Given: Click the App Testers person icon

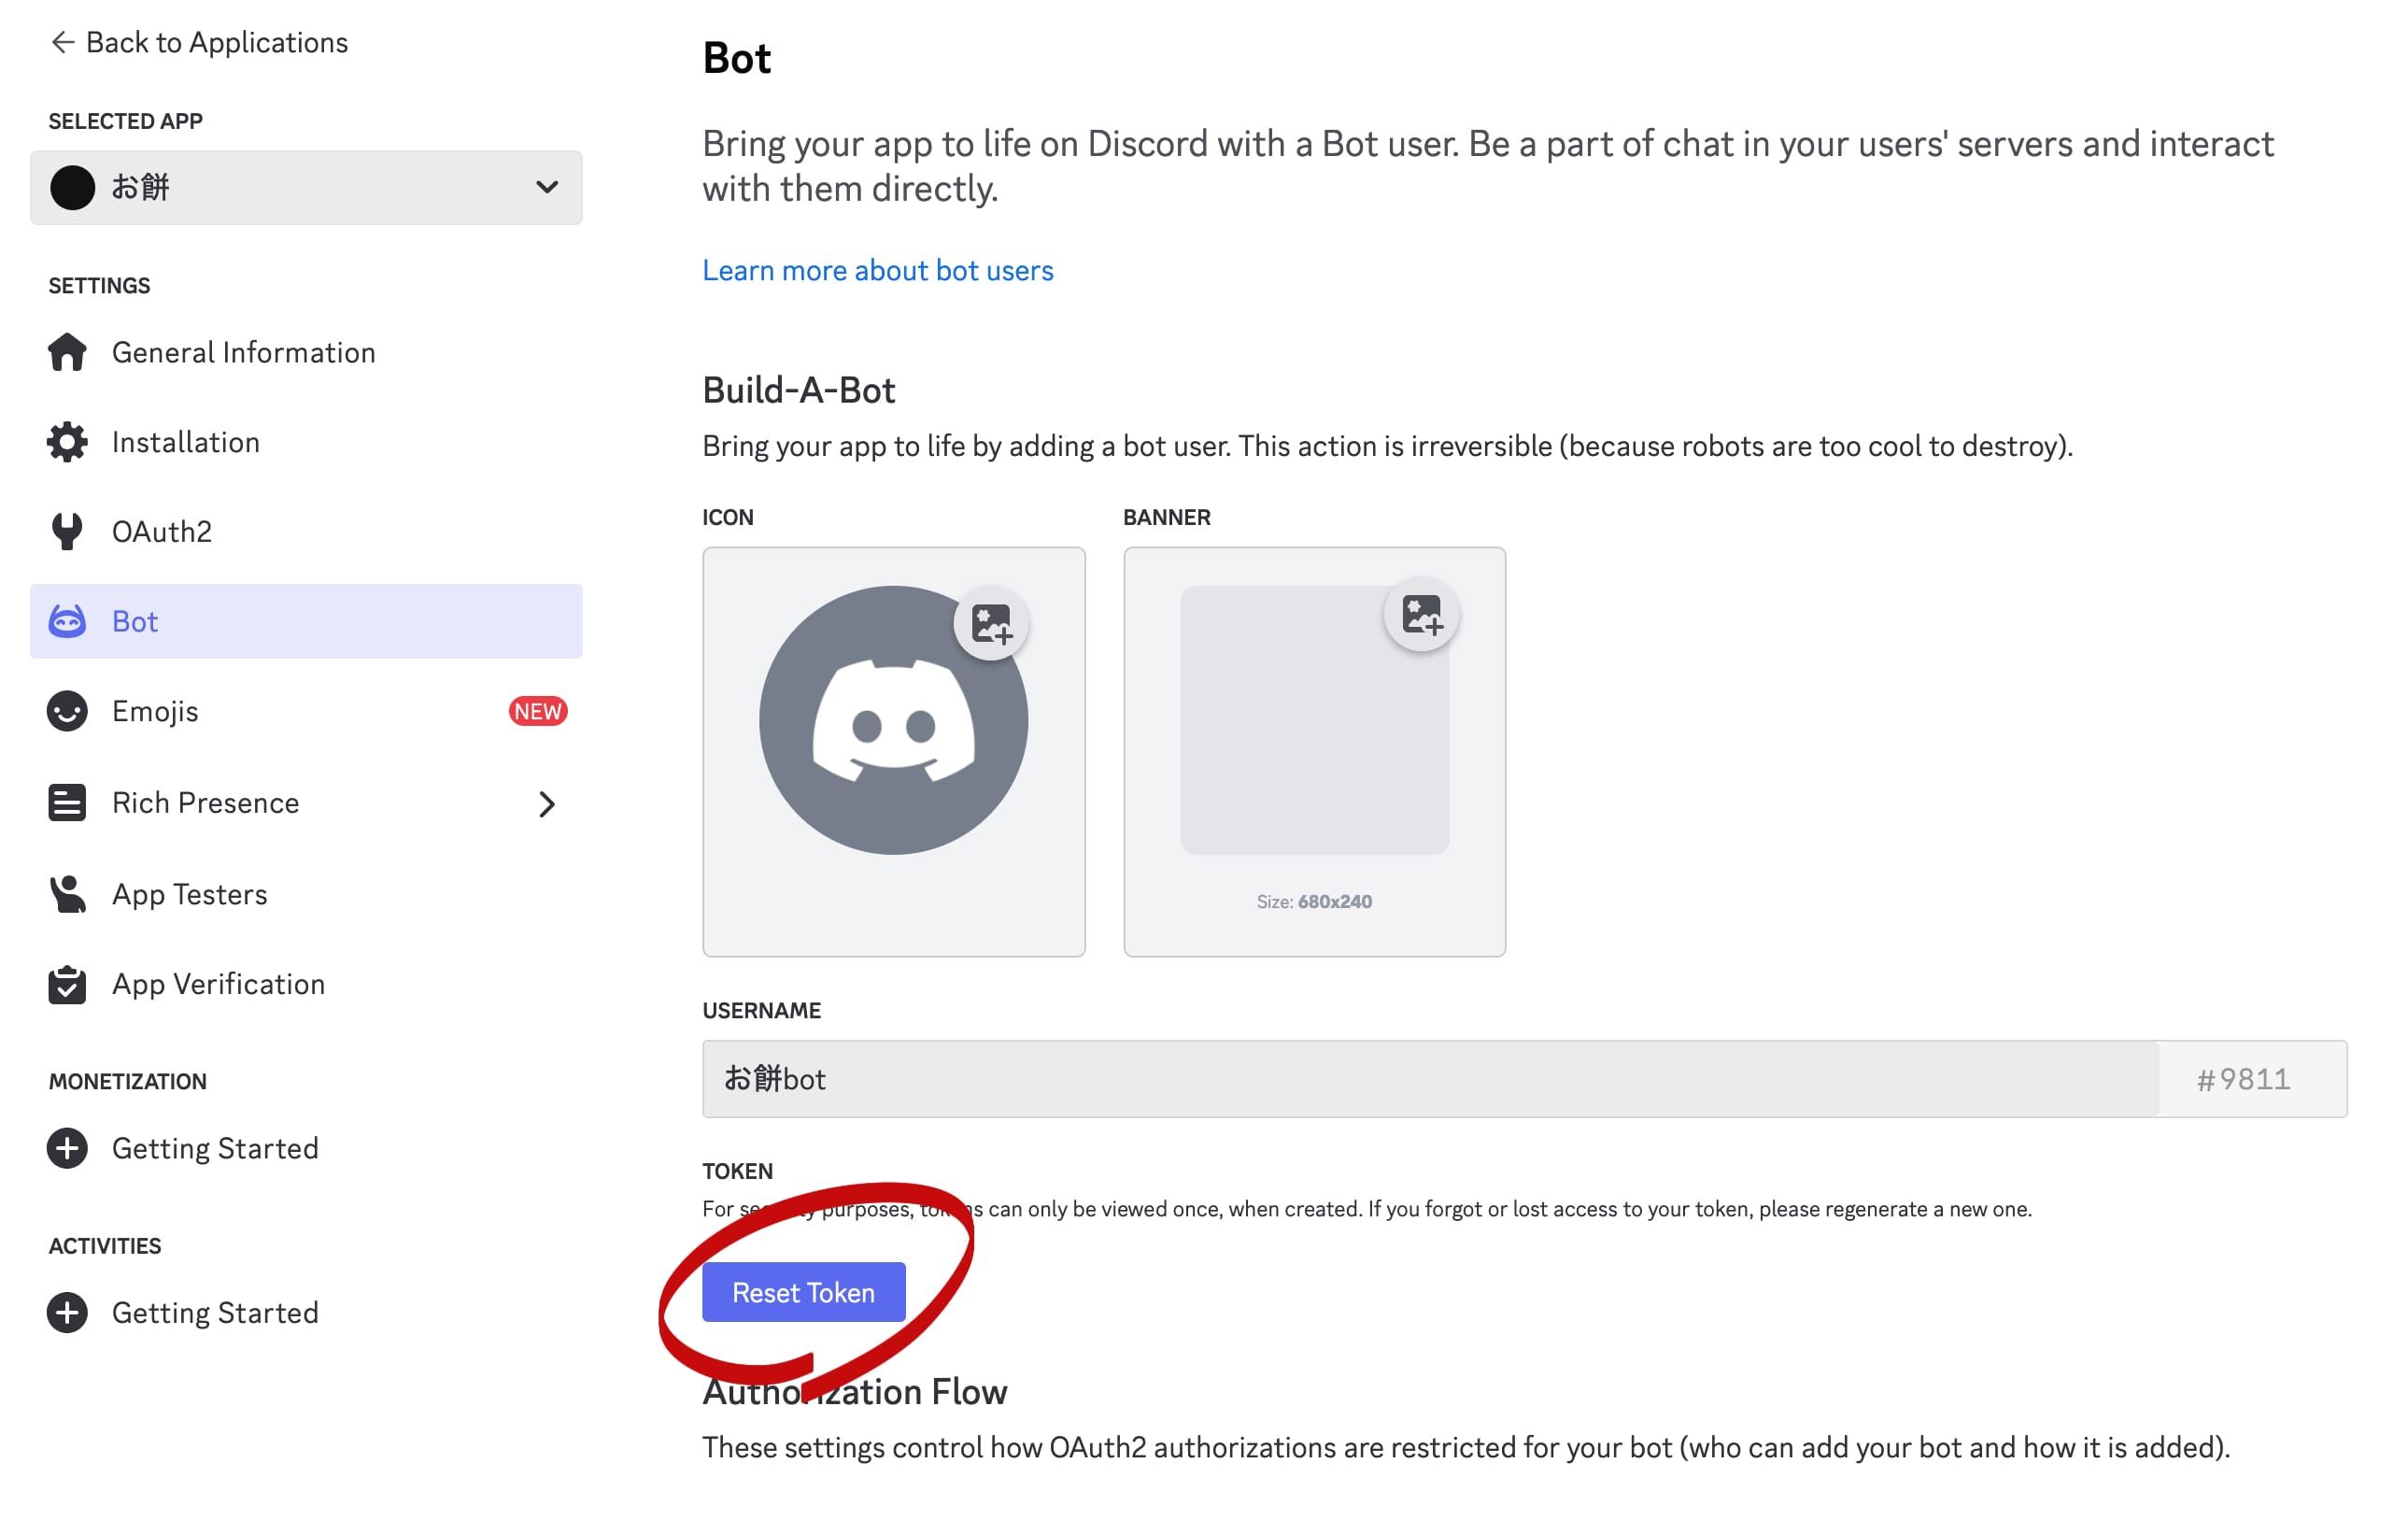Looking at the screenshot, I should [67, 893].
